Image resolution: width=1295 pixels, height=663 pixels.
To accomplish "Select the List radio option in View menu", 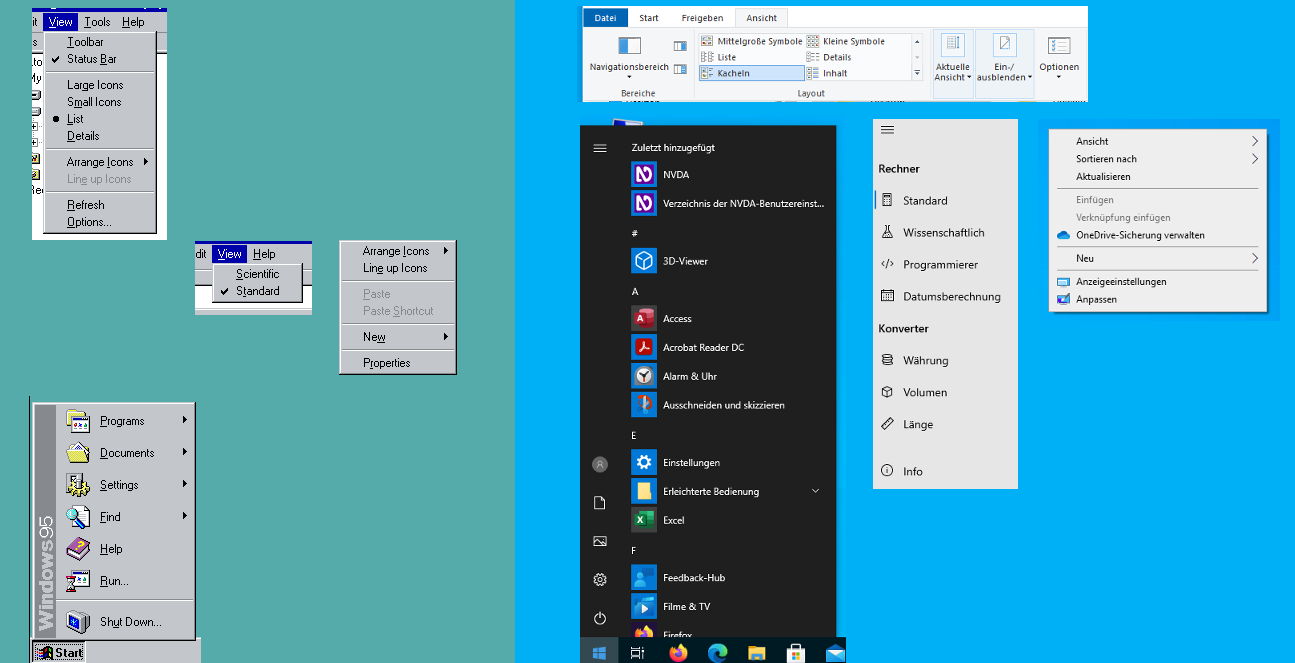I will tap(100, 119).
